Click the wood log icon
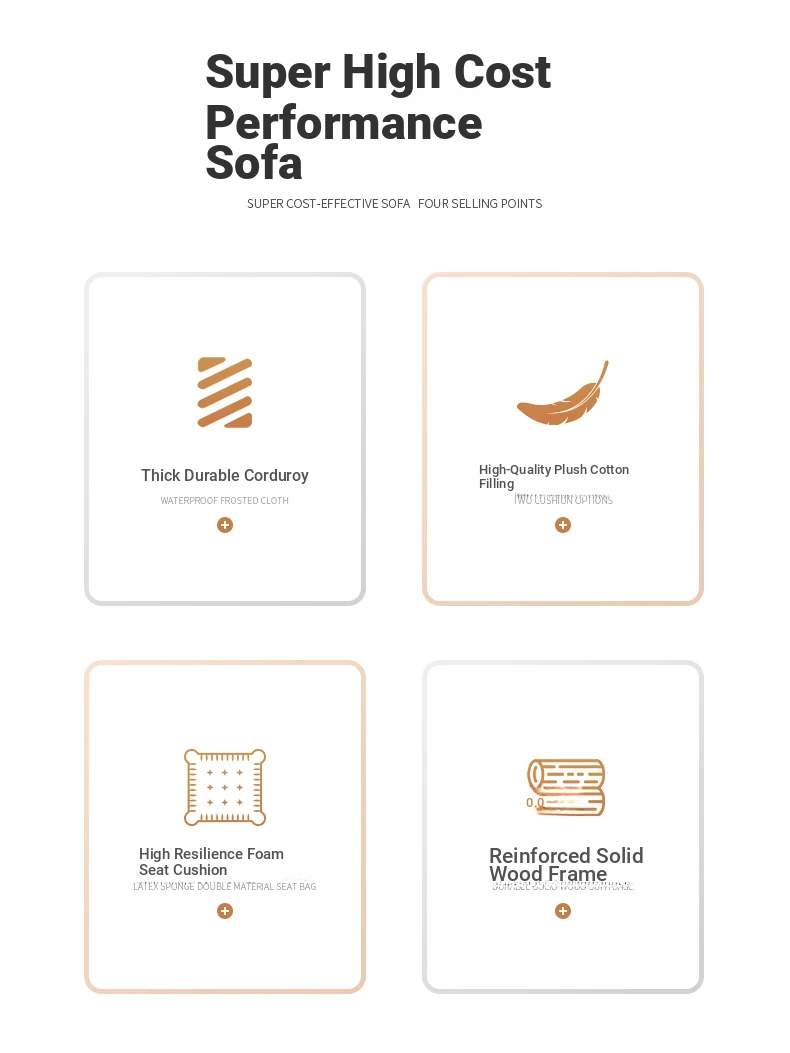The width and height of the screenshot is (790, 1053). [566, 787]
